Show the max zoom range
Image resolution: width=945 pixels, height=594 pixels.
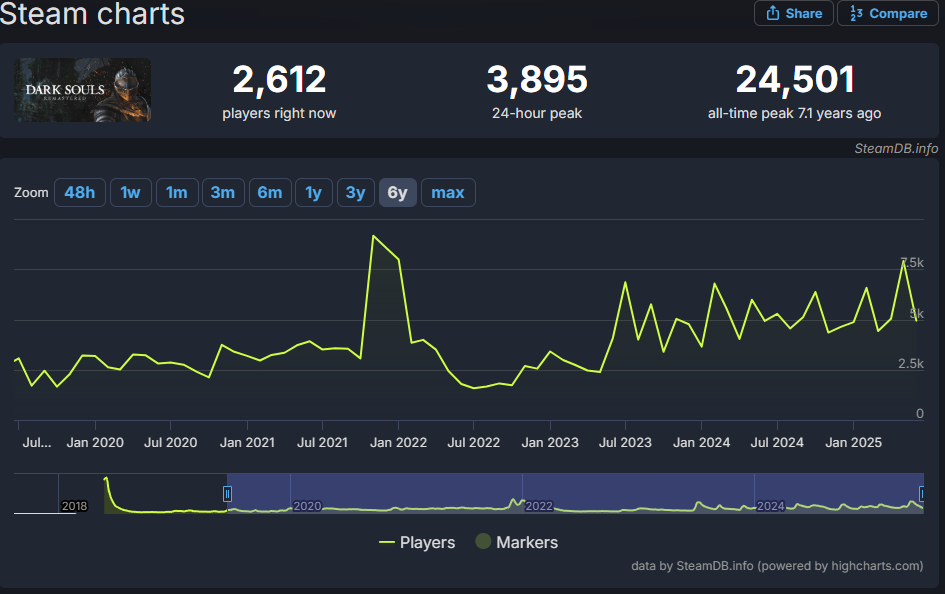(448, 193)
